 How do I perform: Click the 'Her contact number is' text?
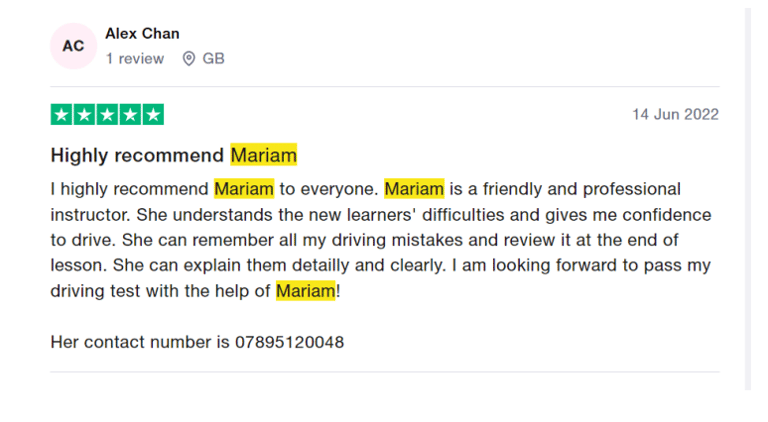tap(140, 342)
